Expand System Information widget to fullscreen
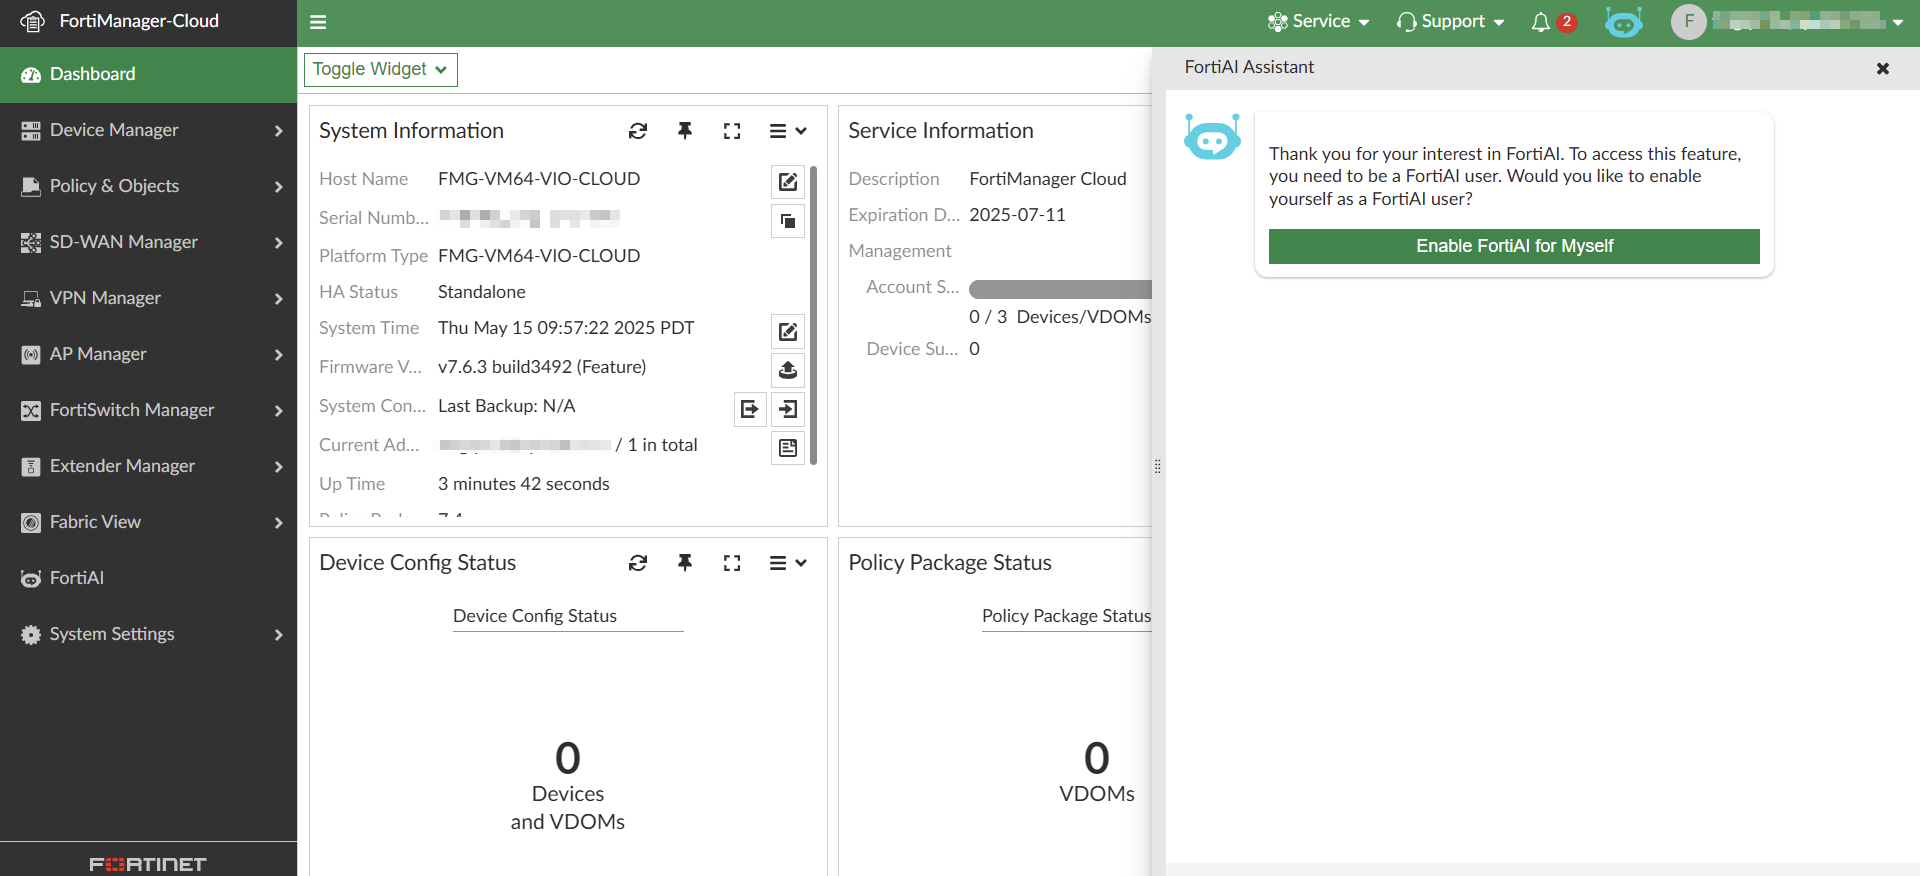Image resolution: width=1920 pixels, height=876 pixels. 732,131
